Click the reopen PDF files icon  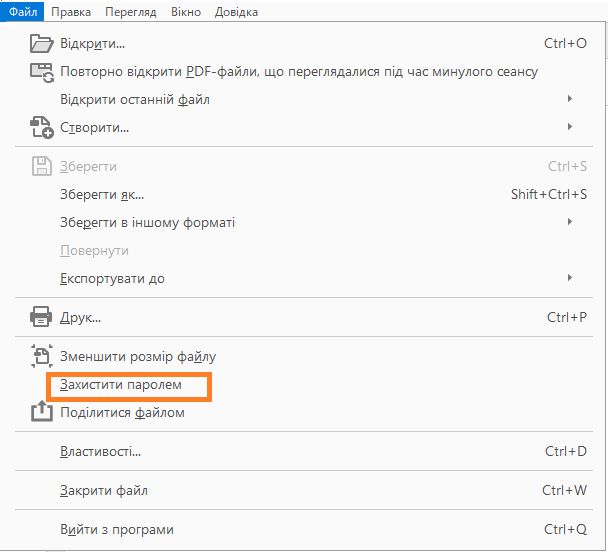[41, 72]
